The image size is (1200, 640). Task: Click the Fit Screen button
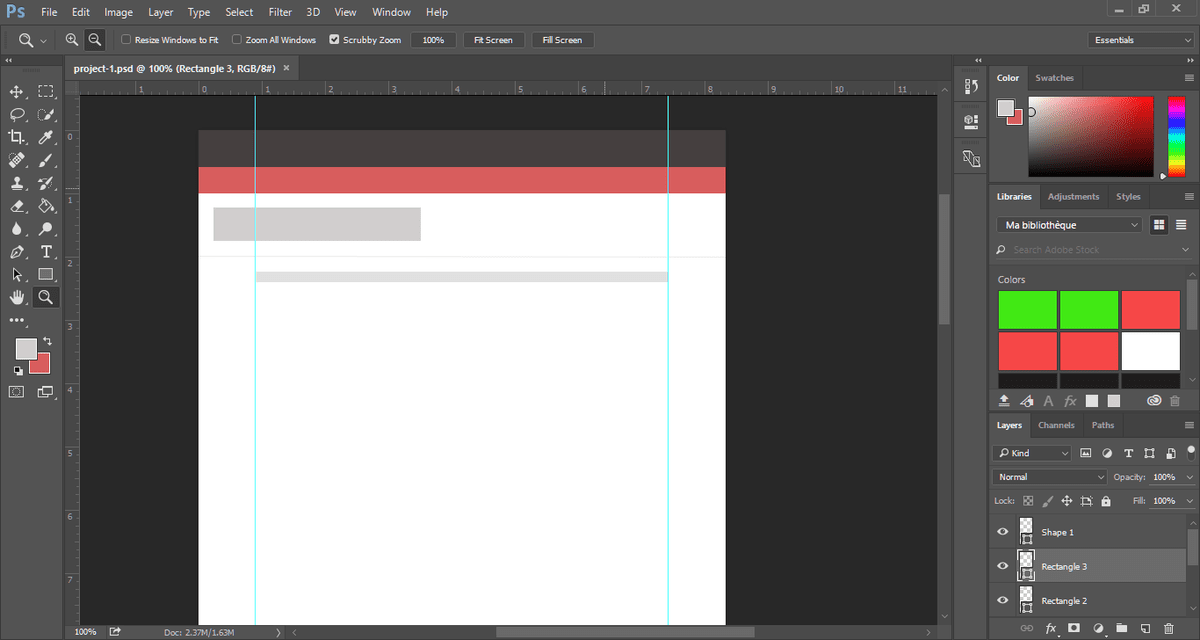click(493, 40)
